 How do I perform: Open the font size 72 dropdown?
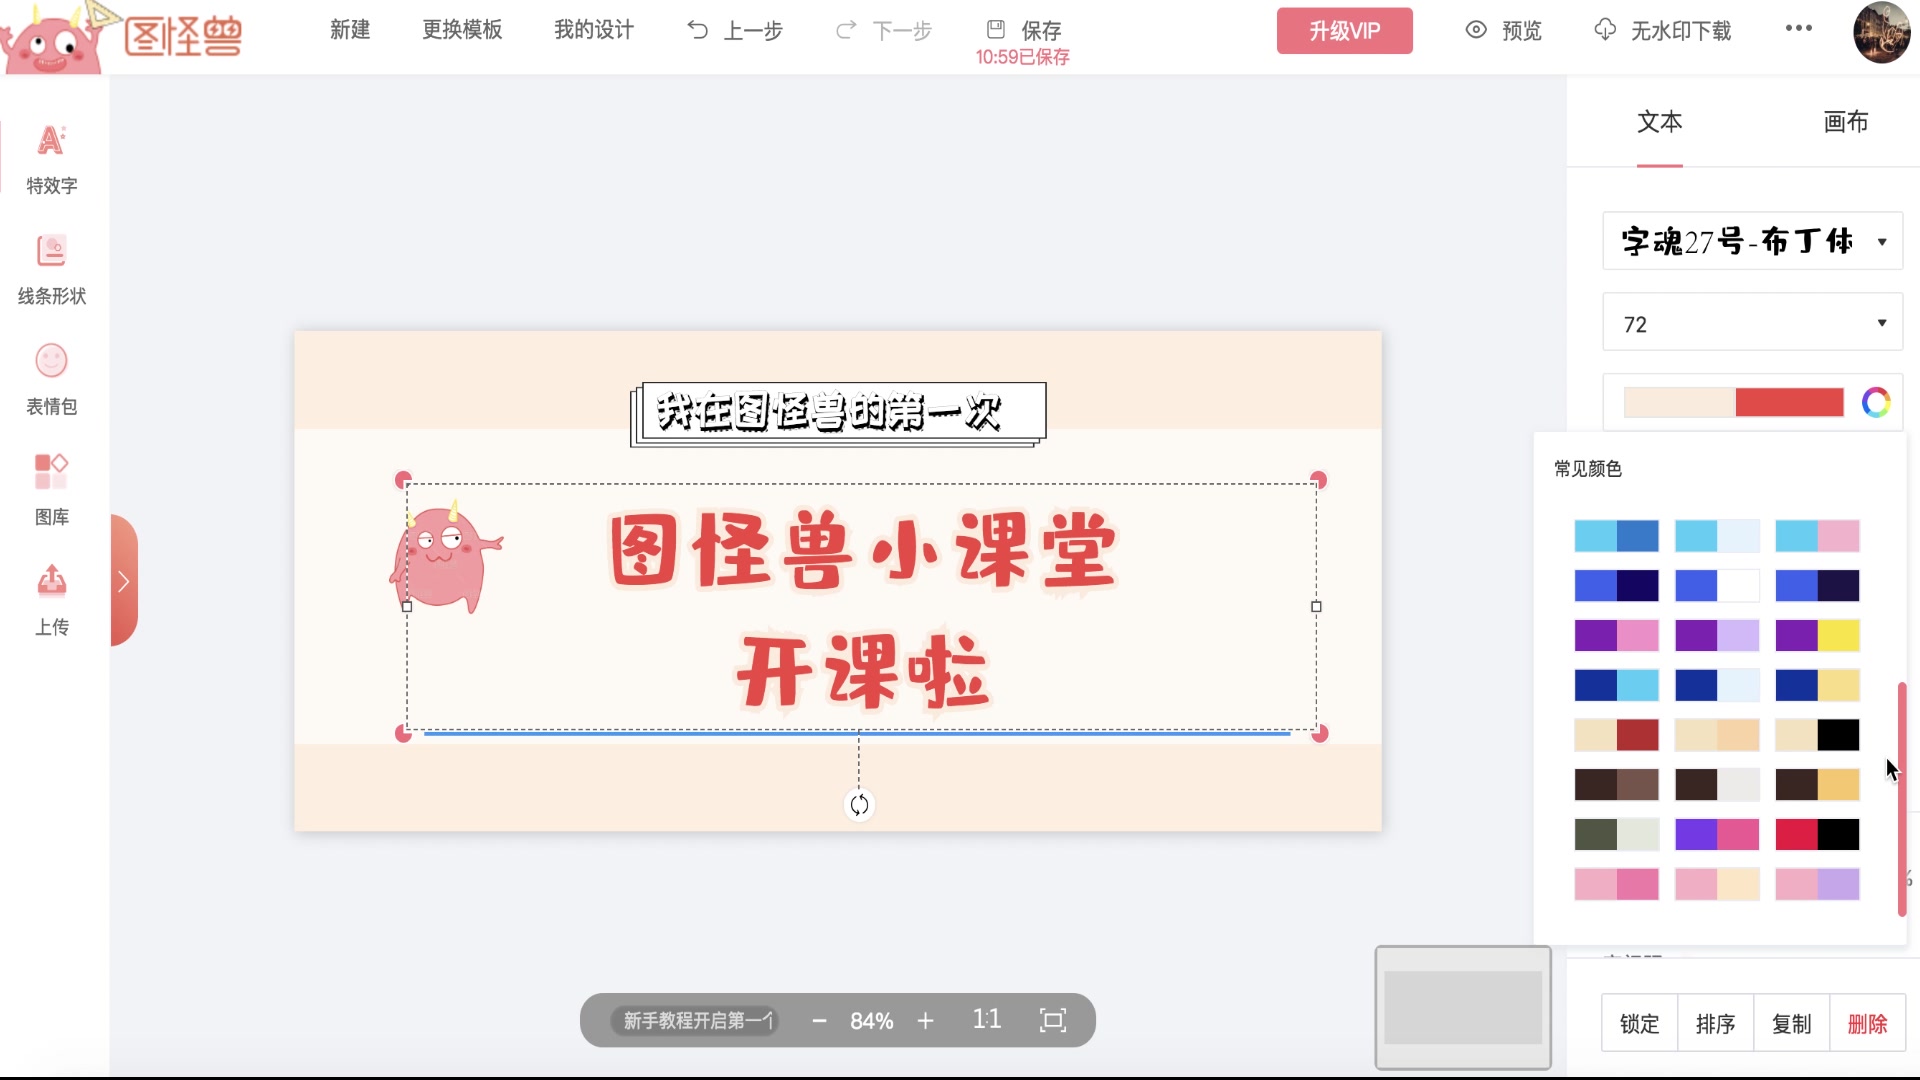pos(1752,322)
